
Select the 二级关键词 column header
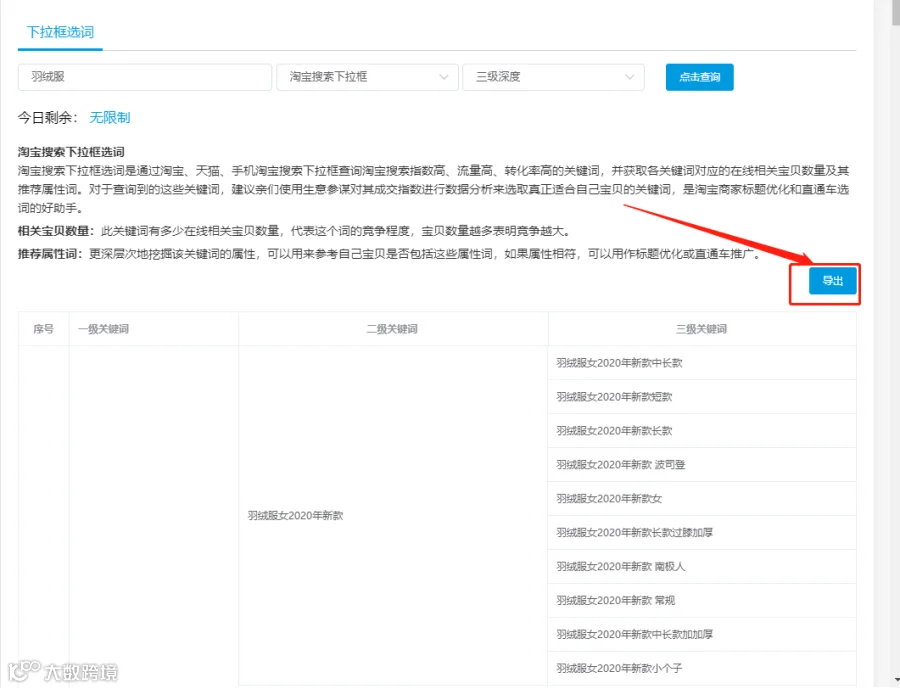393,329
